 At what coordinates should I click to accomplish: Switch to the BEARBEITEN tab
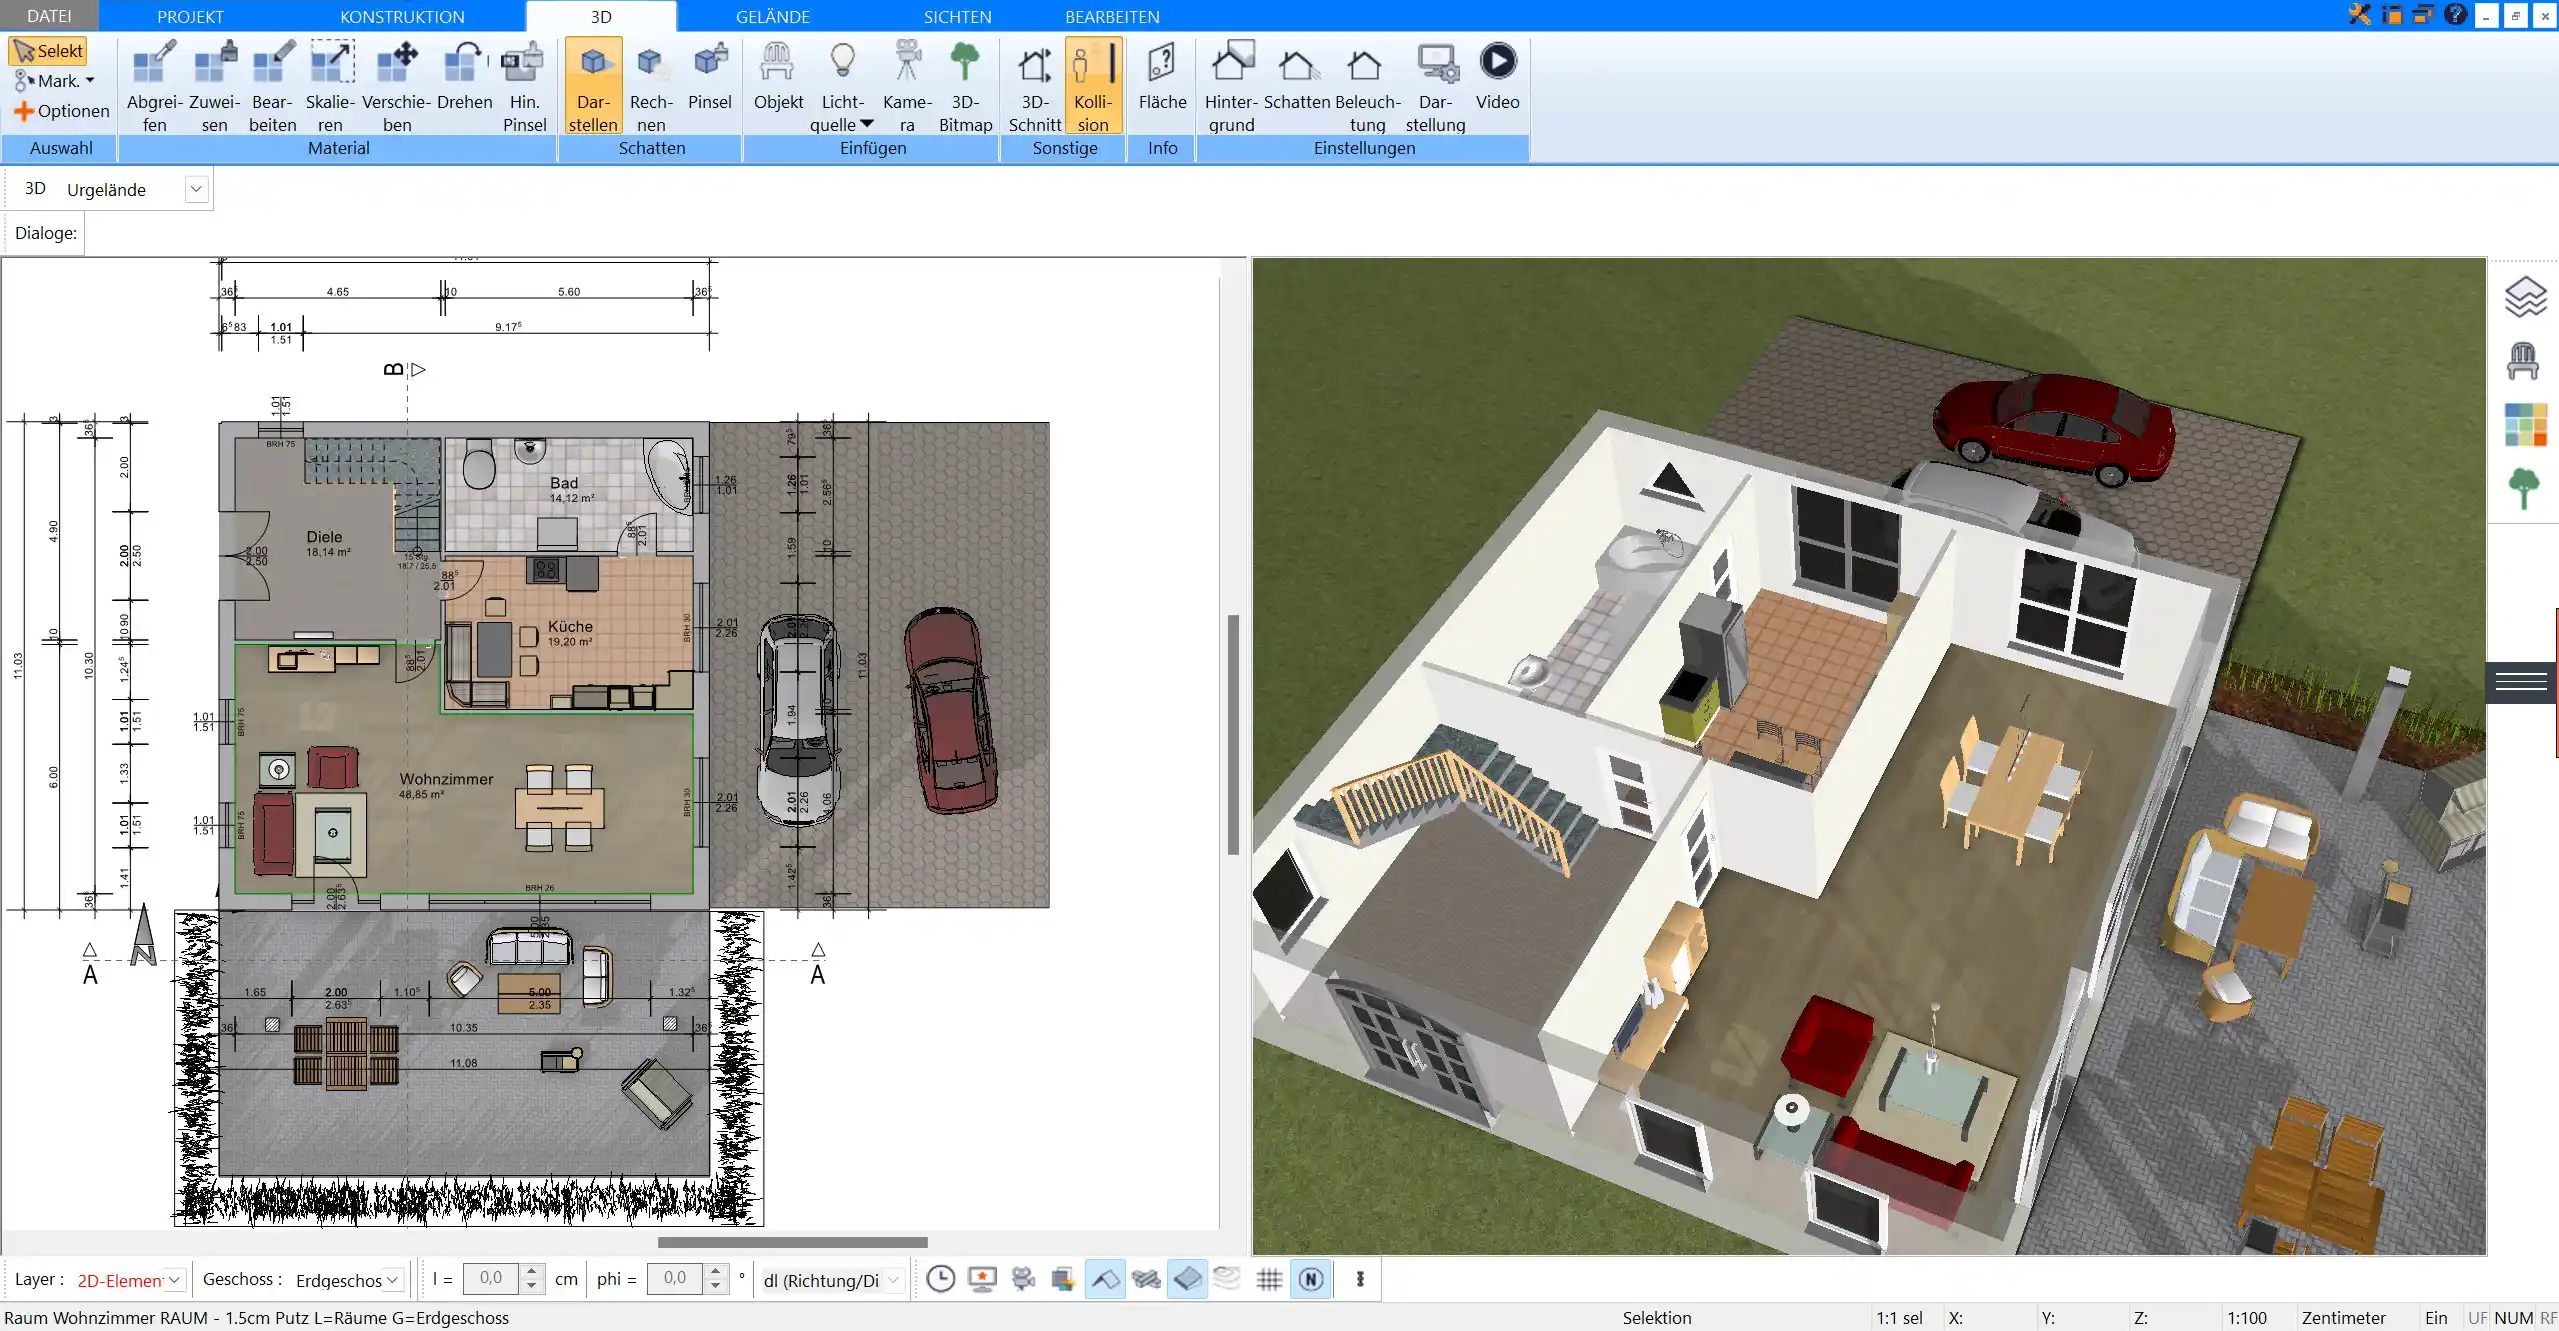(x=1112, y=16)
